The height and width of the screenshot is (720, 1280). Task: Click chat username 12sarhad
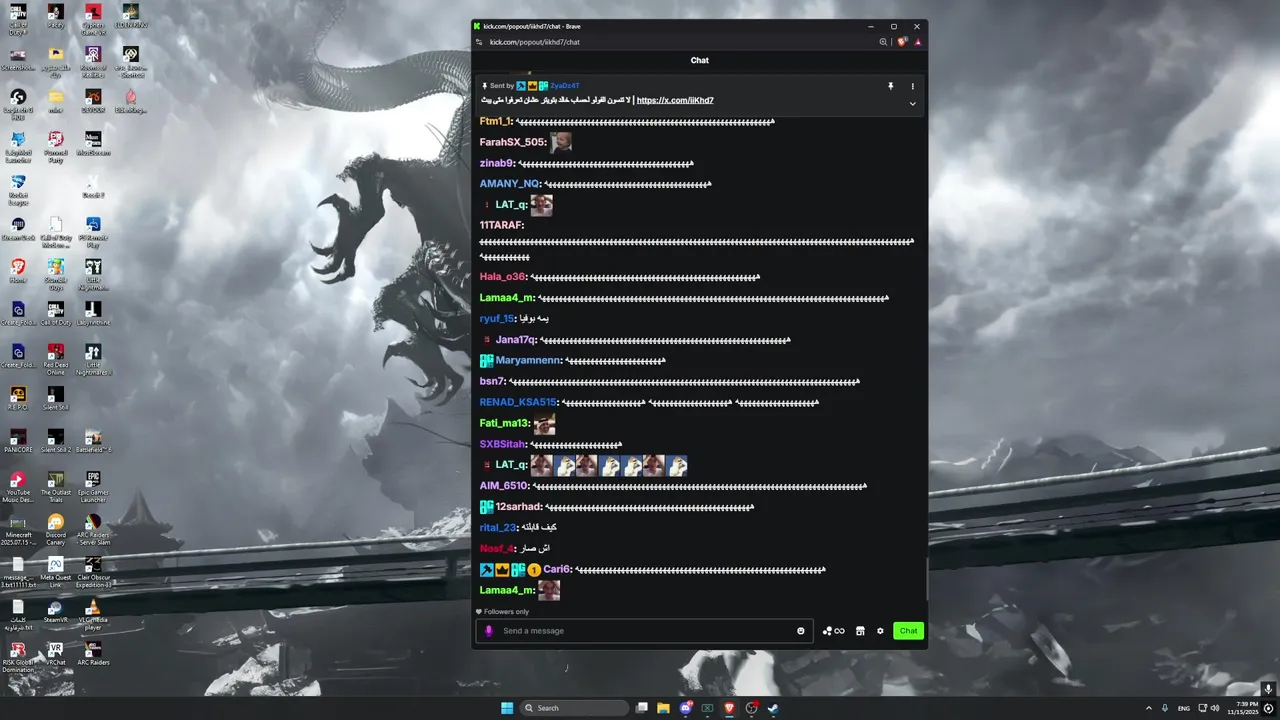click(519, 507)
